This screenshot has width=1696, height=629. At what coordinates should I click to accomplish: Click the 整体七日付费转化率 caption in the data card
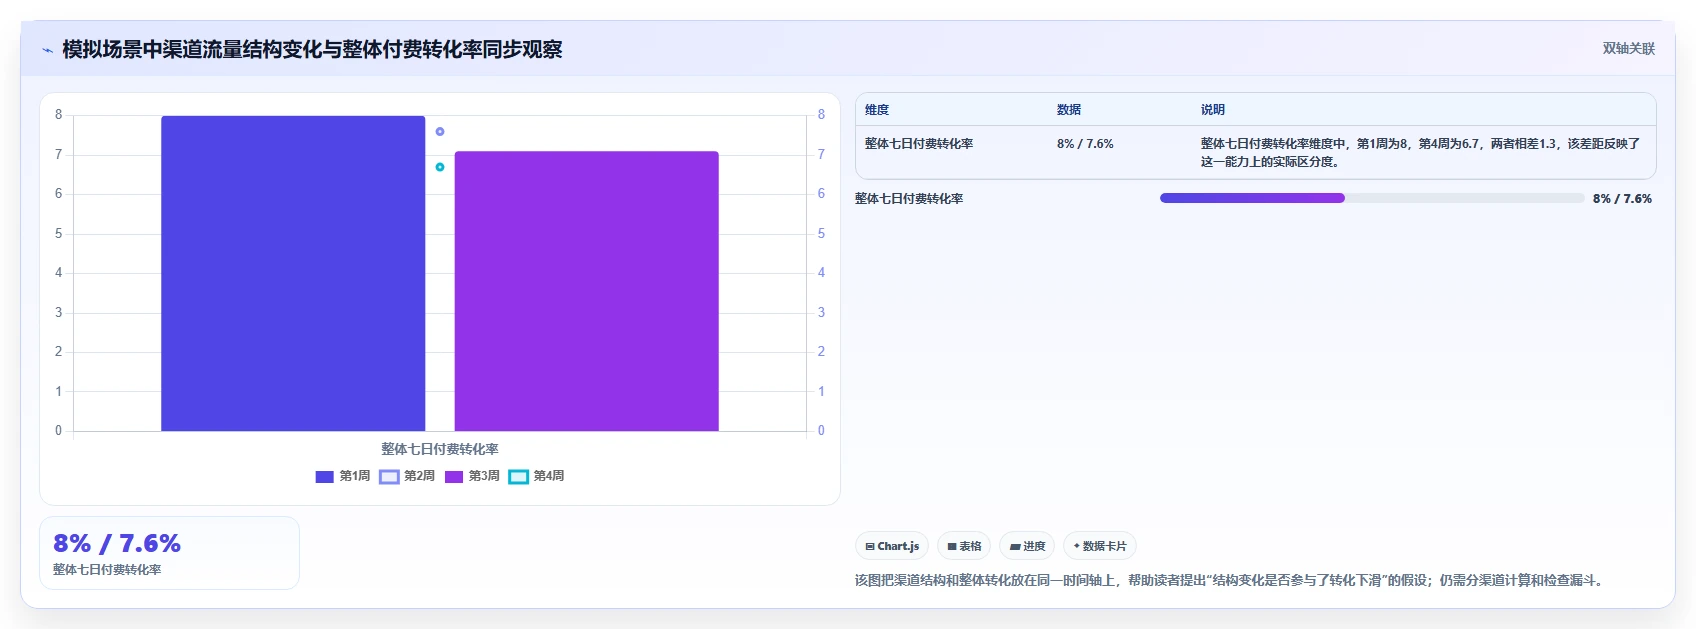[x=107, y=570]
